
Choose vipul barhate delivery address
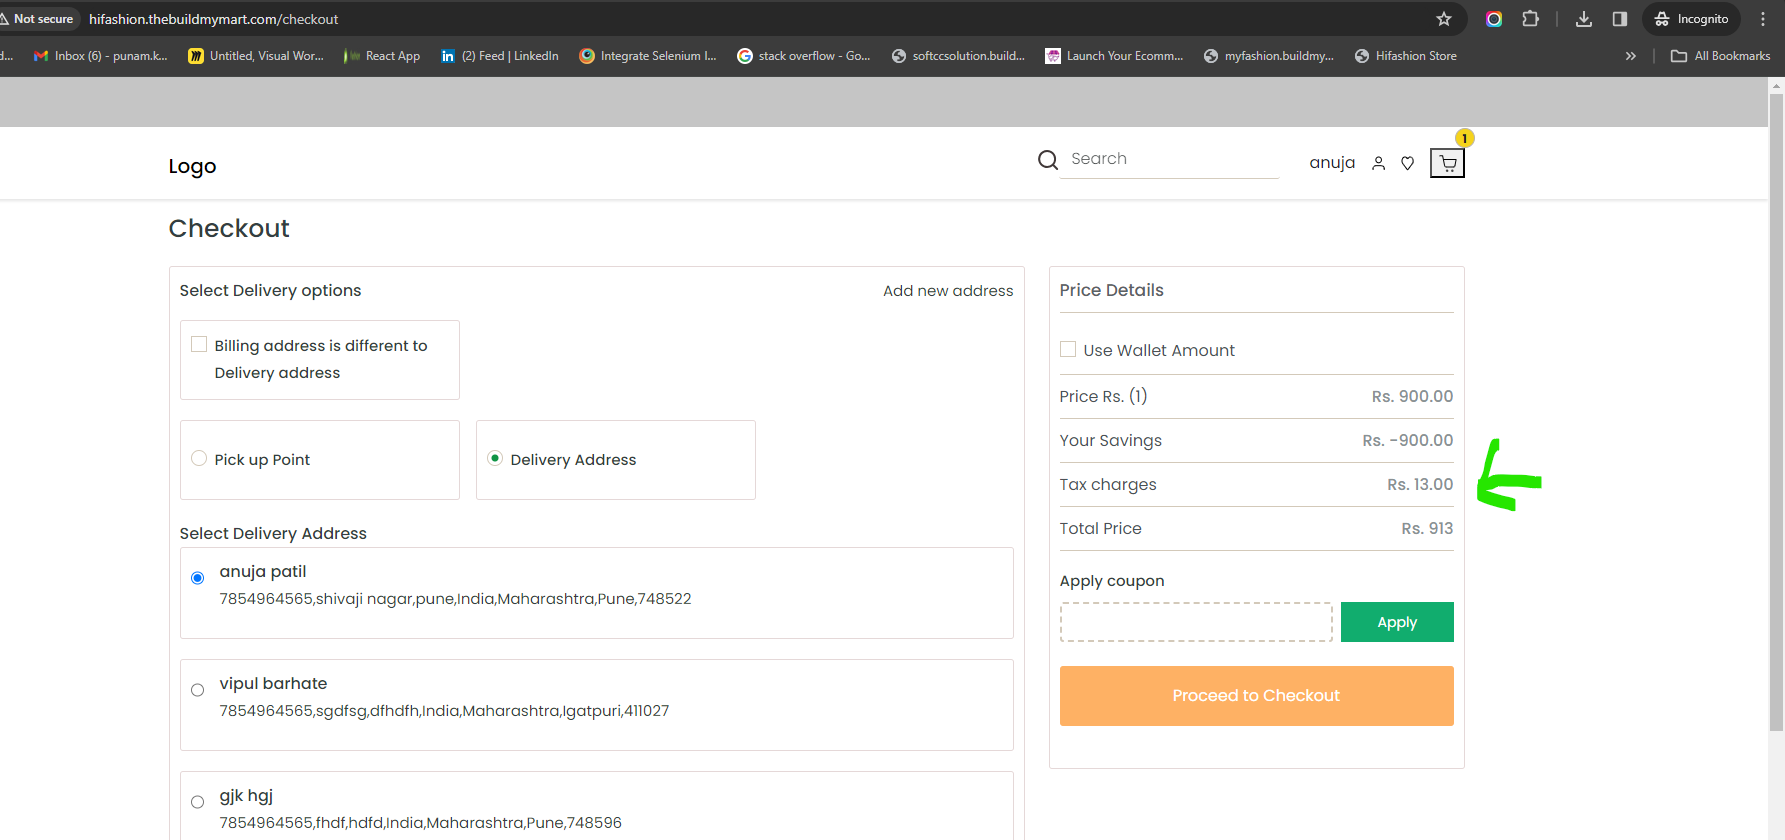coord(197,690)
